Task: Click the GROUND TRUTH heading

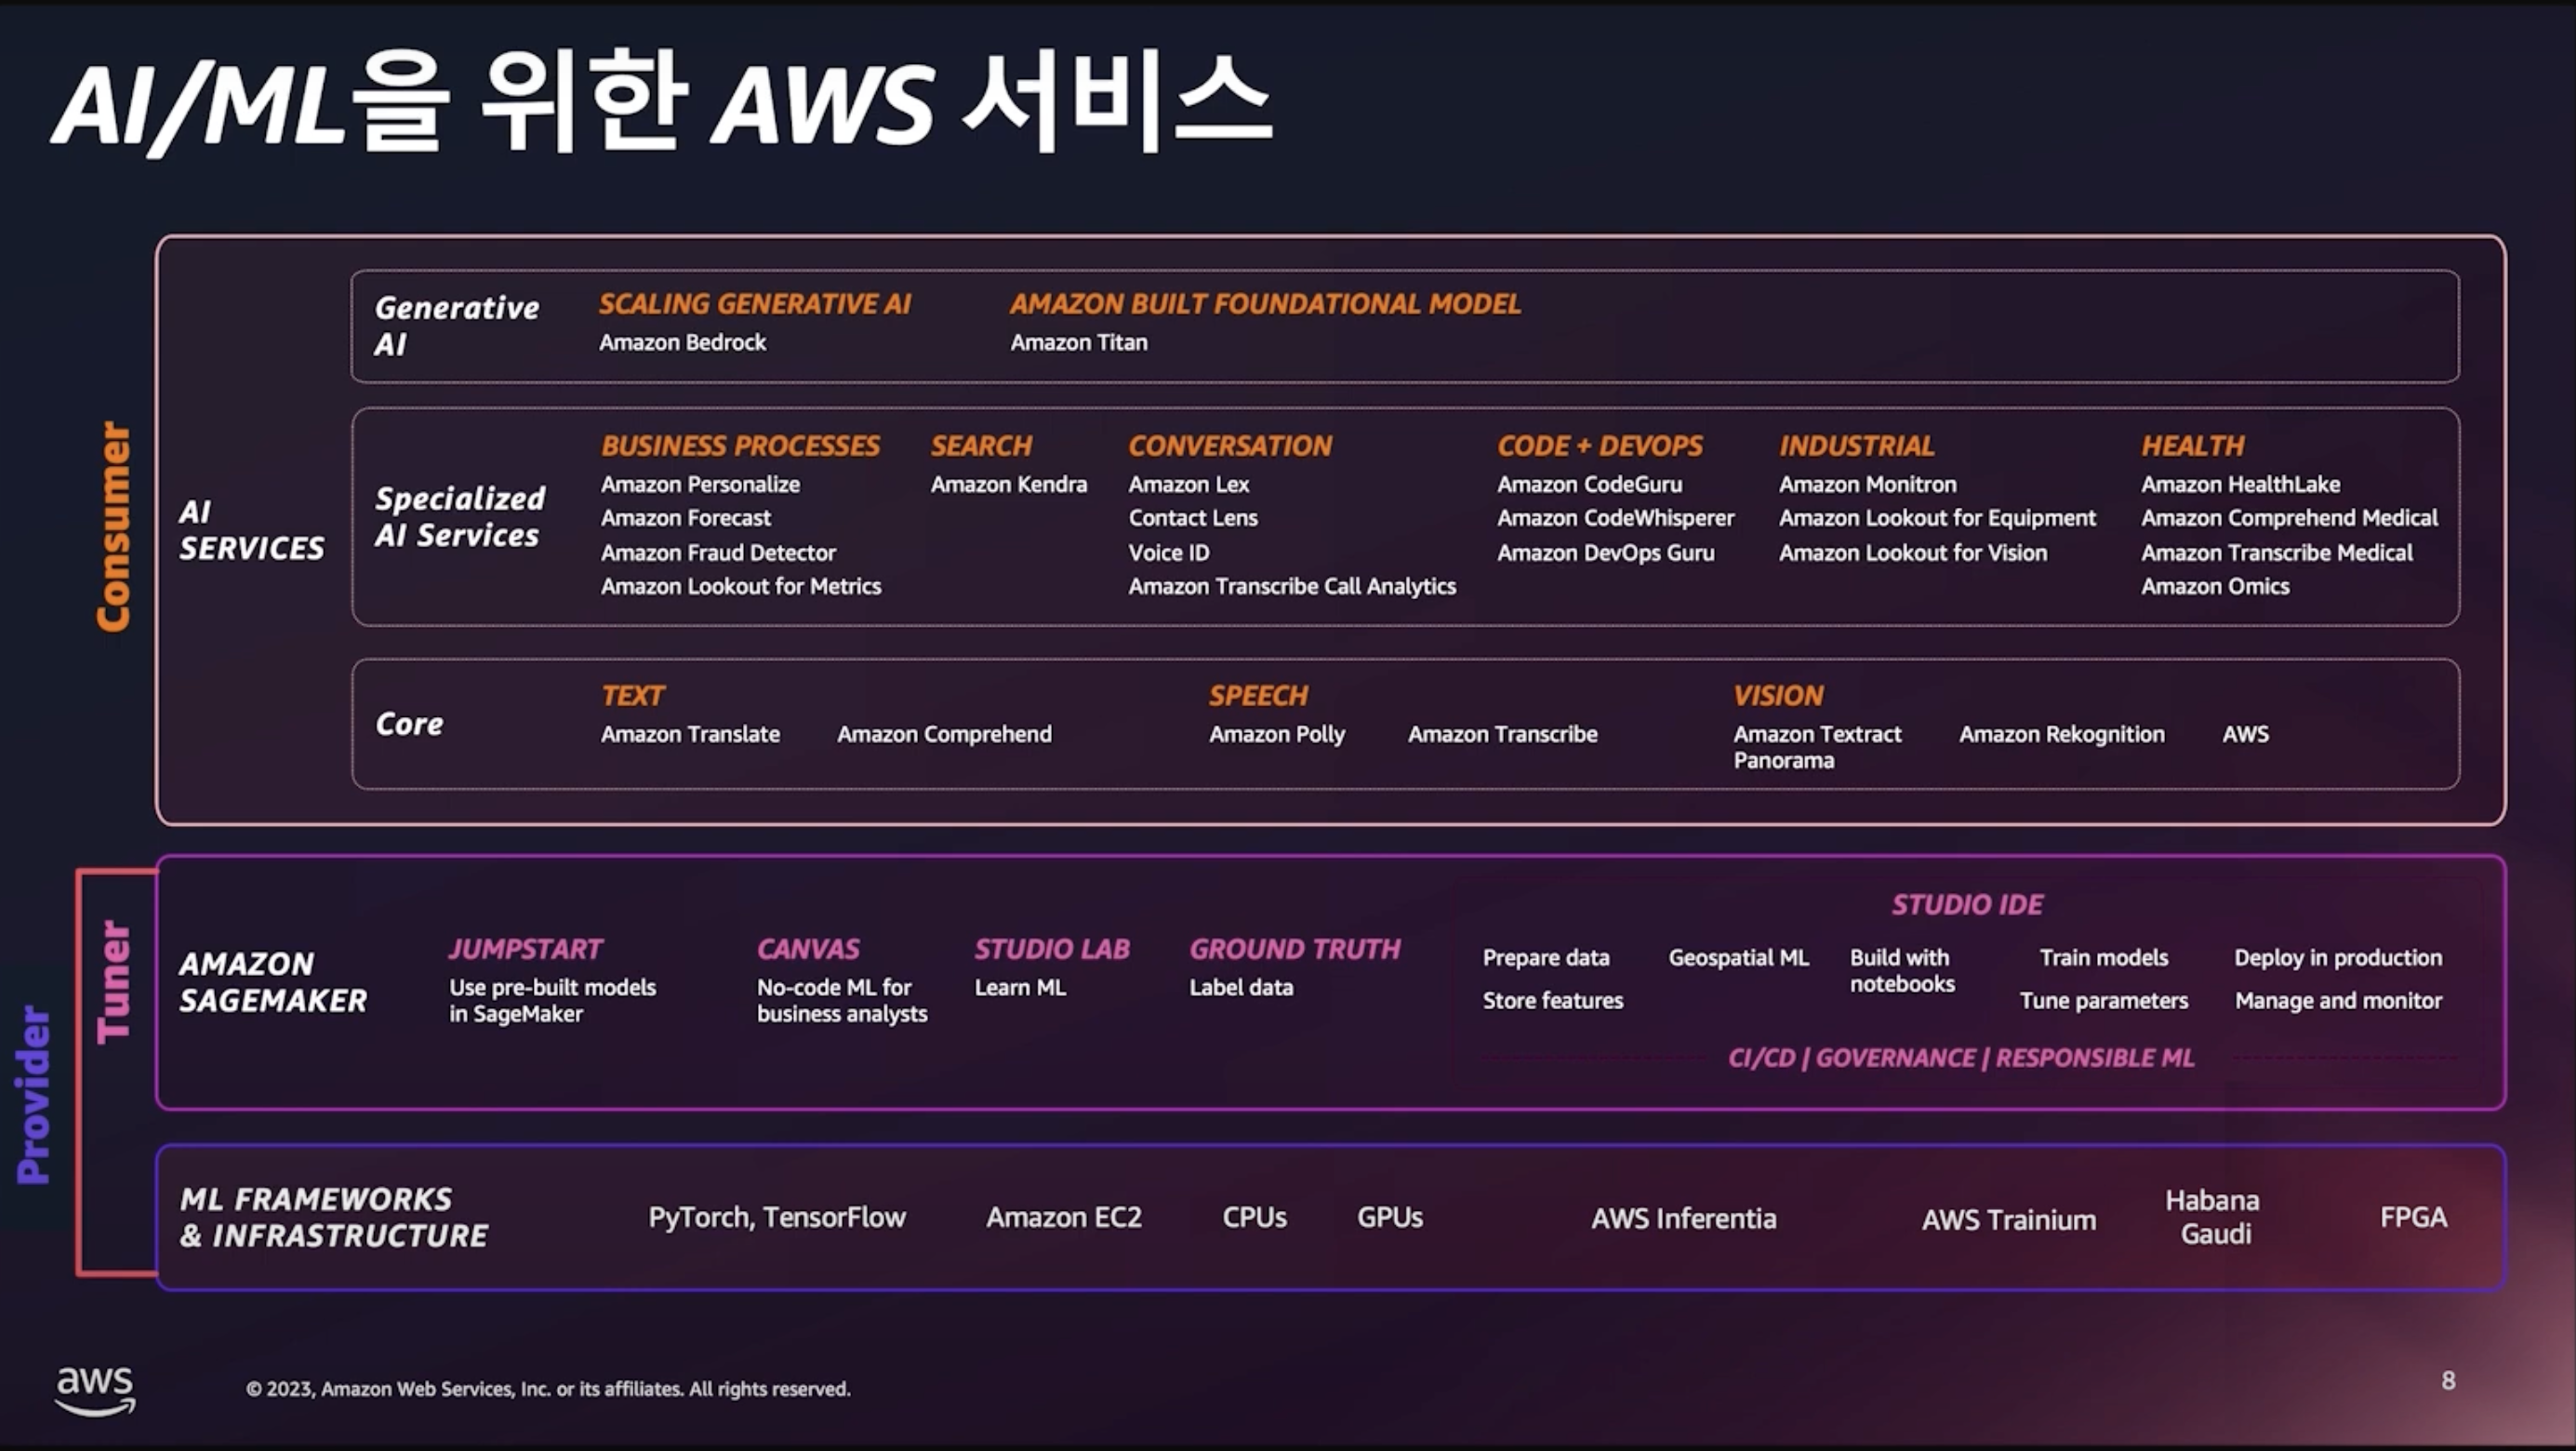Action: [1295, 949]
